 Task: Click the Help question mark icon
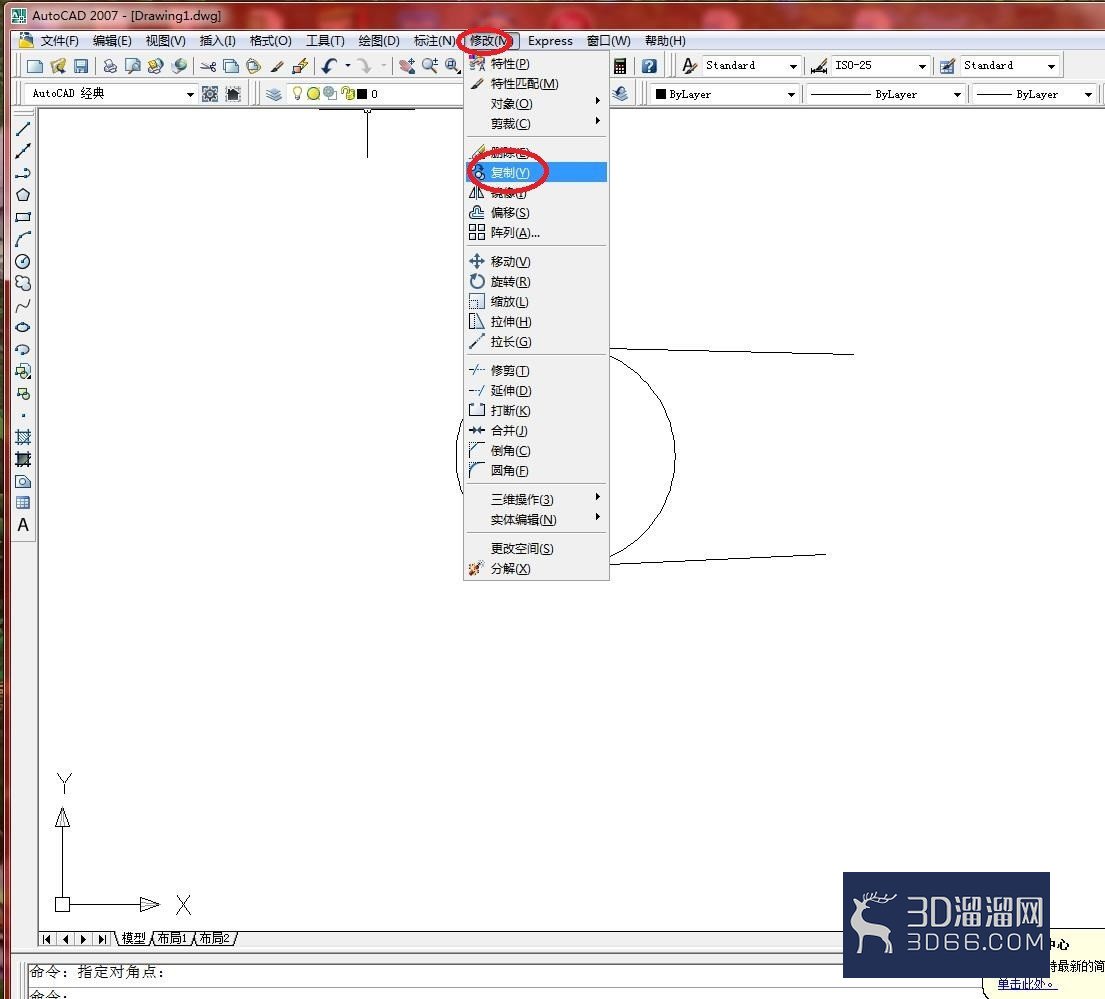649,66
